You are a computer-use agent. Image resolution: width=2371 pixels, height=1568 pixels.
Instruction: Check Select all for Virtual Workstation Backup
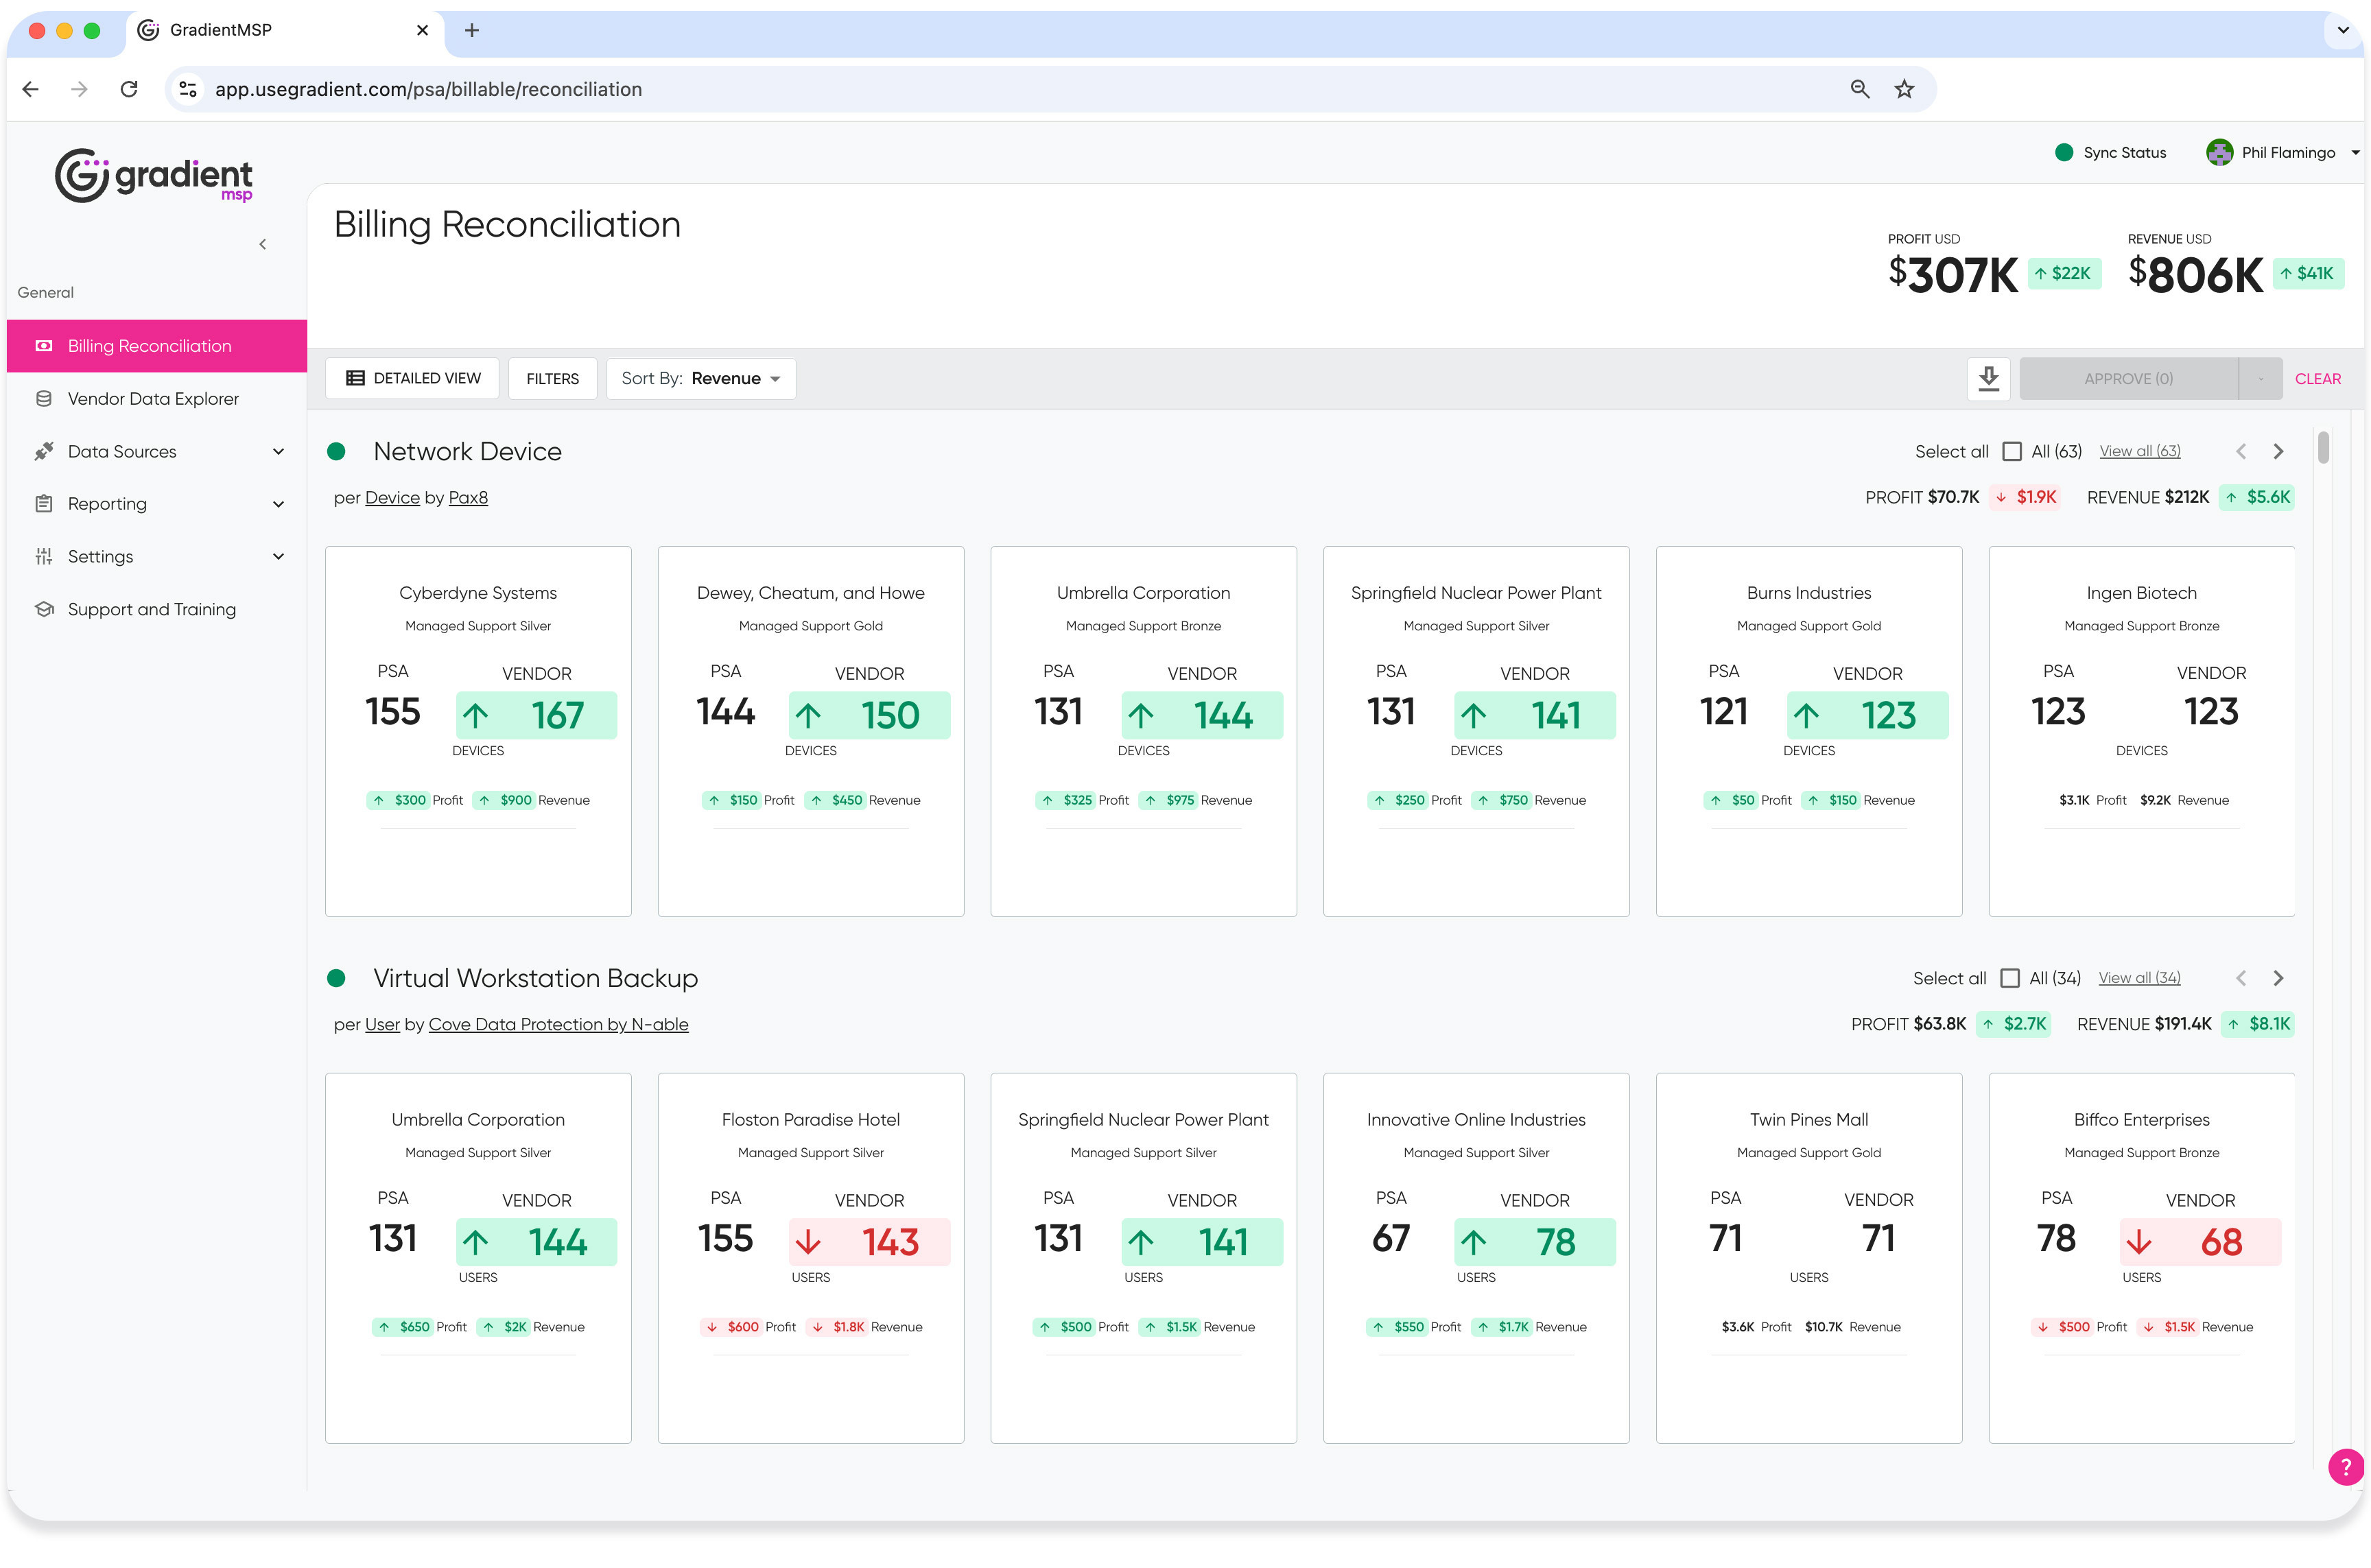pos(2009,979)
